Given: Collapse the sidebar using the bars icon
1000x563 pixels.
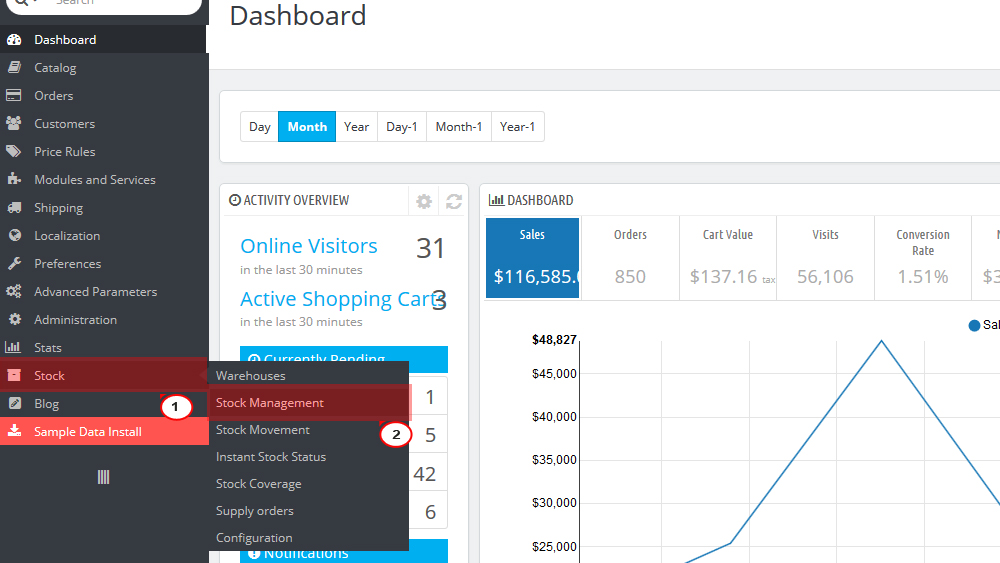Looking at the screenshot, I should coord(103,477).
